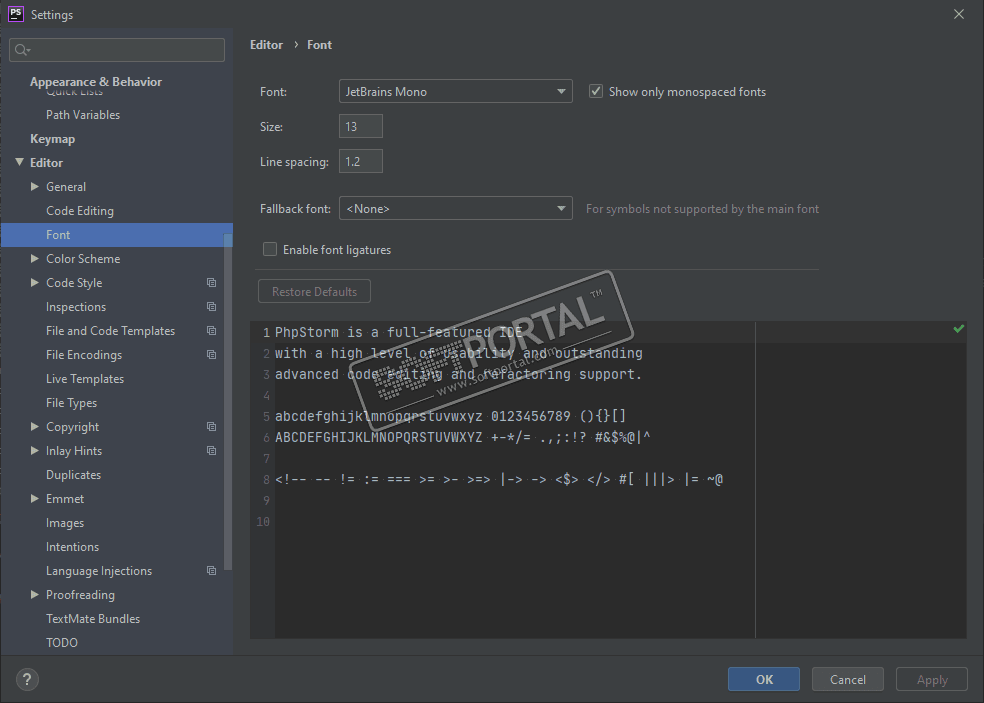Expand the Inlay Hints node
Viewport: 984px width, 703px height.
coord(35,450)
